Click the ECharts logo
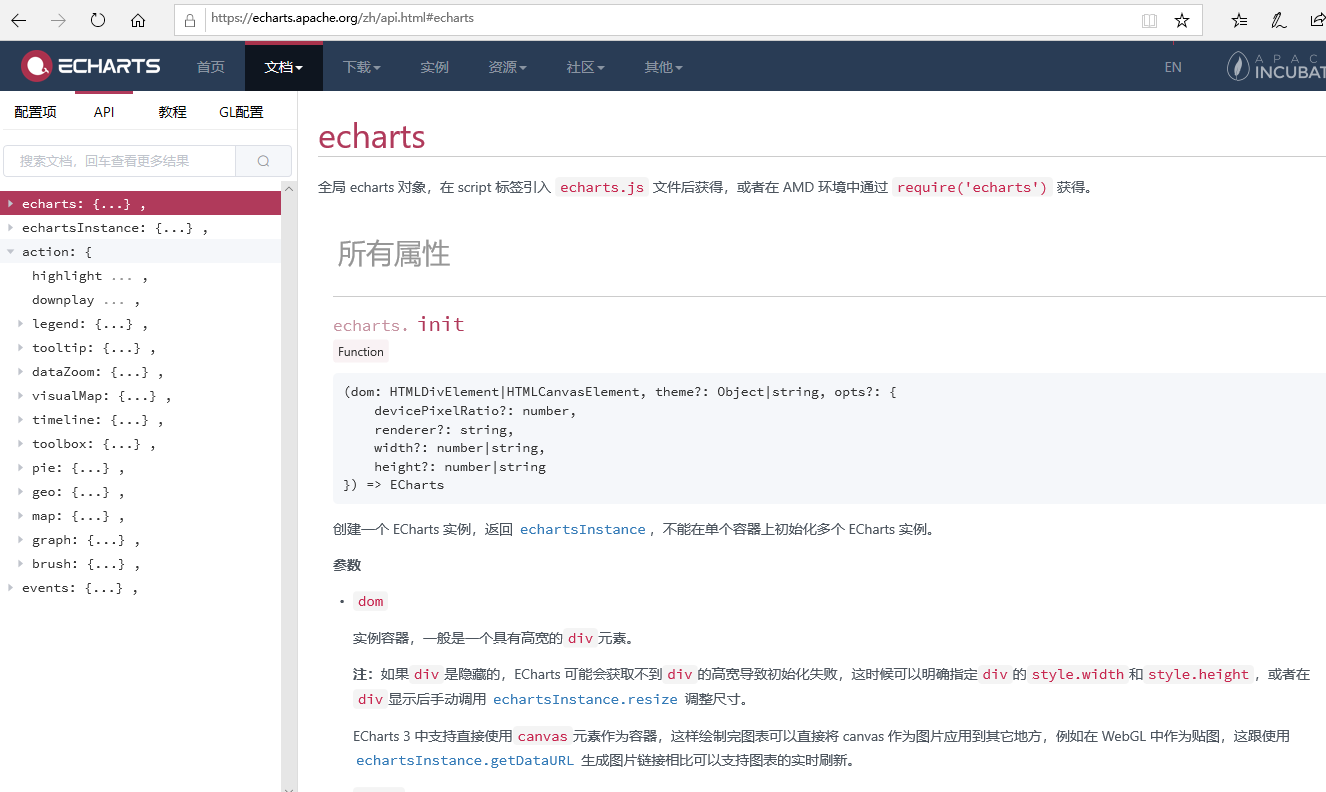 [91, 67]
